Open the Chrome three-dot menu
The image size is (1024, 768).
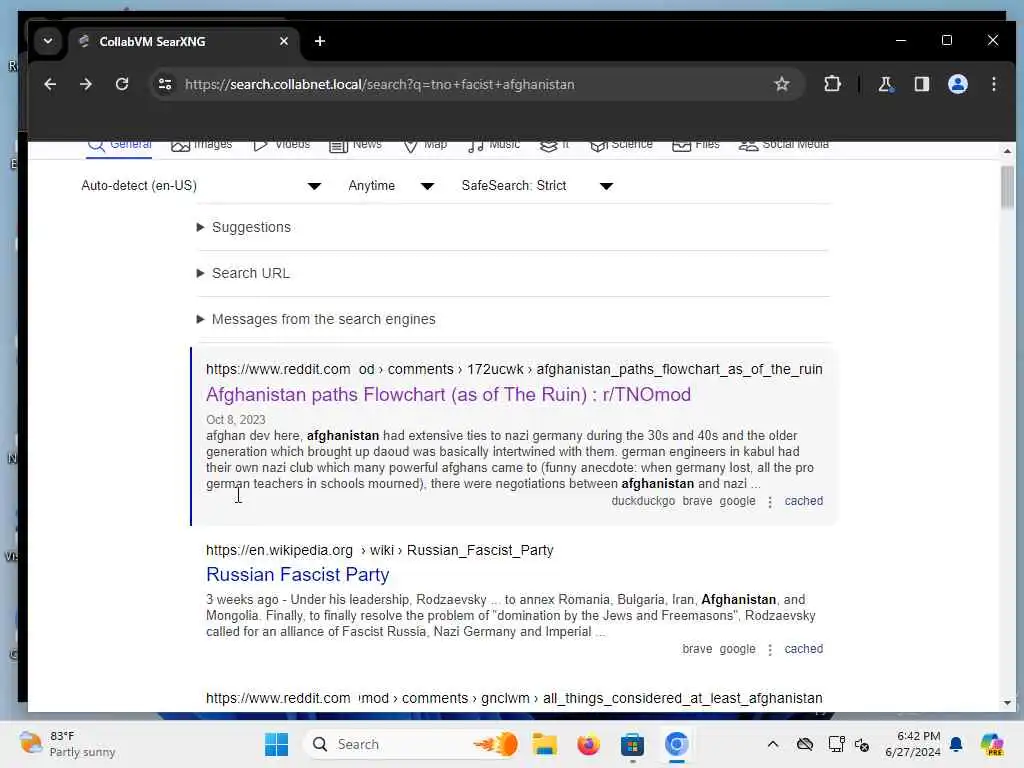click(993, 84)
